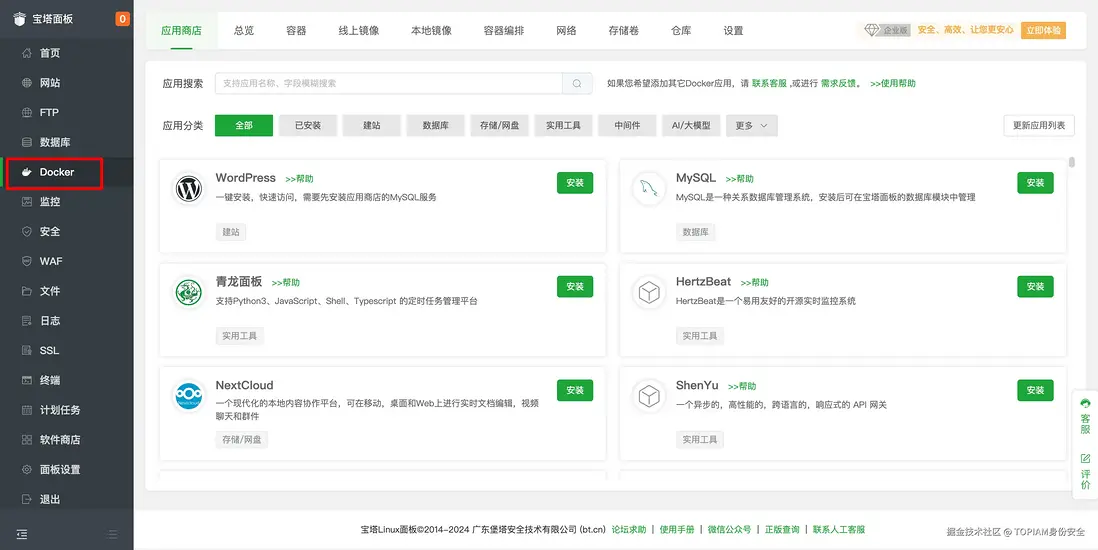Click the WAF icon in sidebar
1098x550 pixels.
27,261
